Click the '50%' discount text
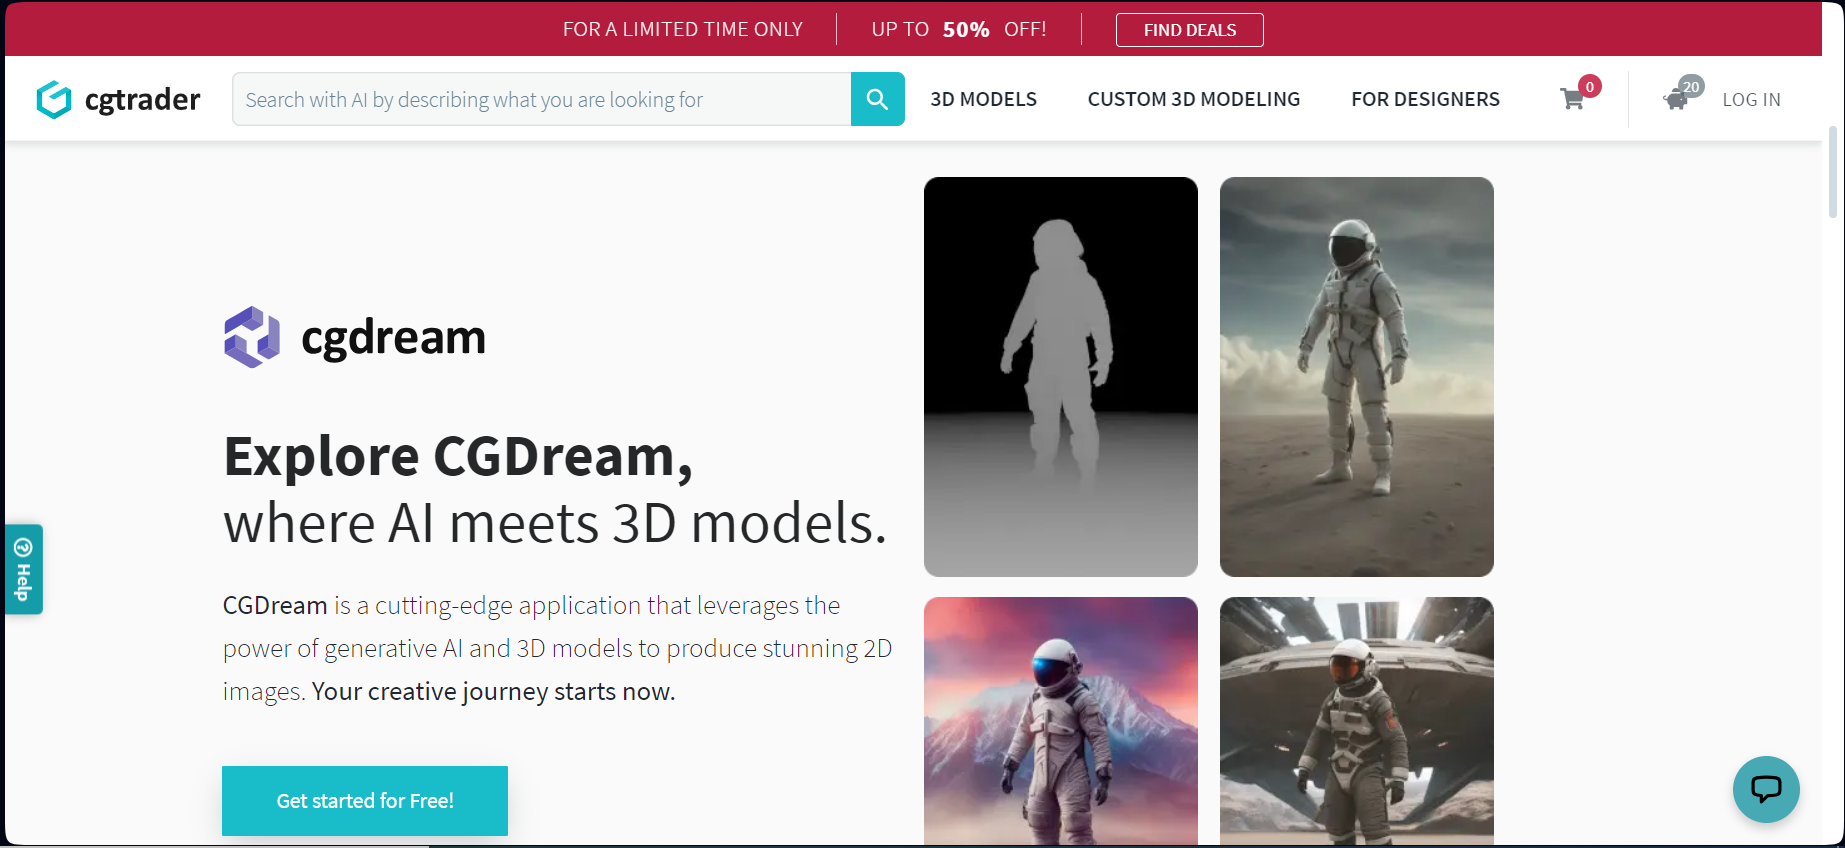The width and height of the screenshot is (1845, 848). [x=966, y=29]
